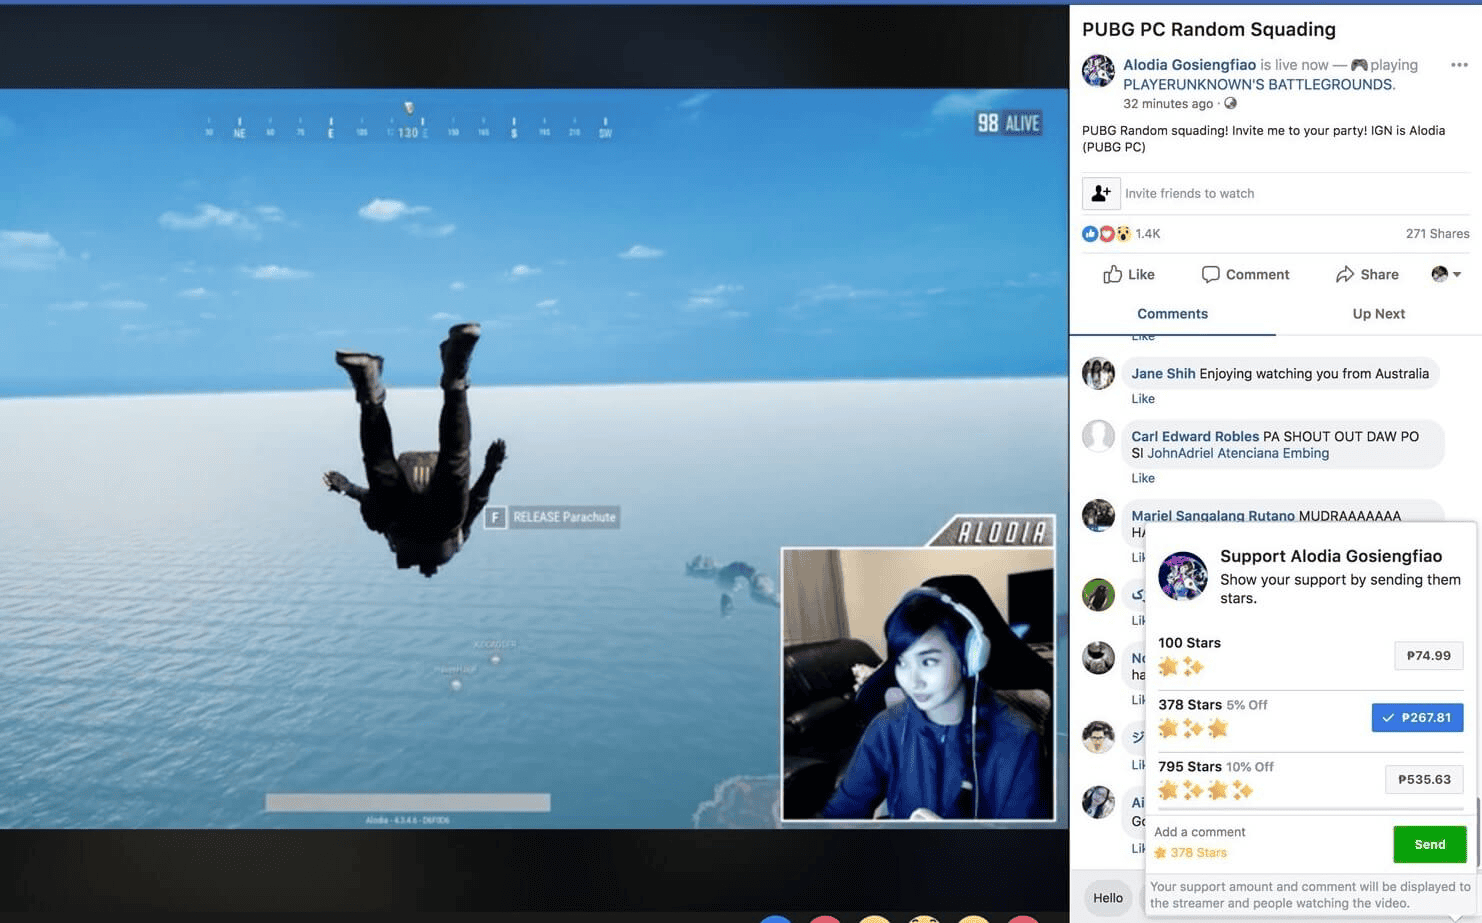Click the streamer webcam overlay in video
This screenshot has height=923, width=1482.
point(918,684)
